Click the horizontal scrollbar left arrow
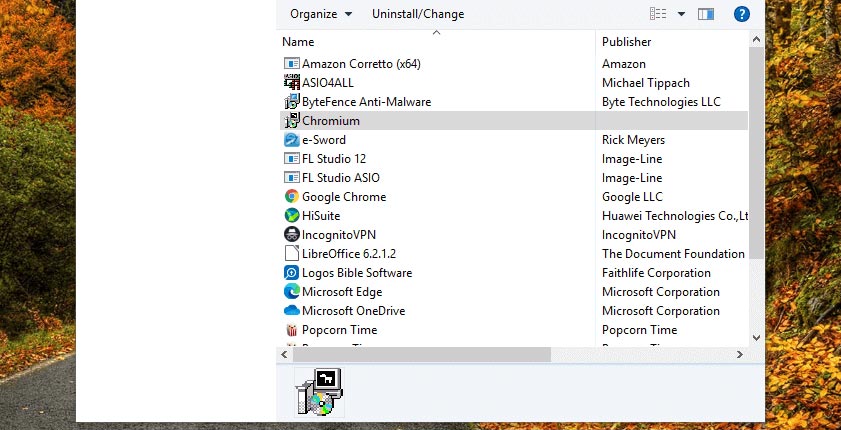Image resolution: width=841 pixels, height=430 pixels. (284, 354)
